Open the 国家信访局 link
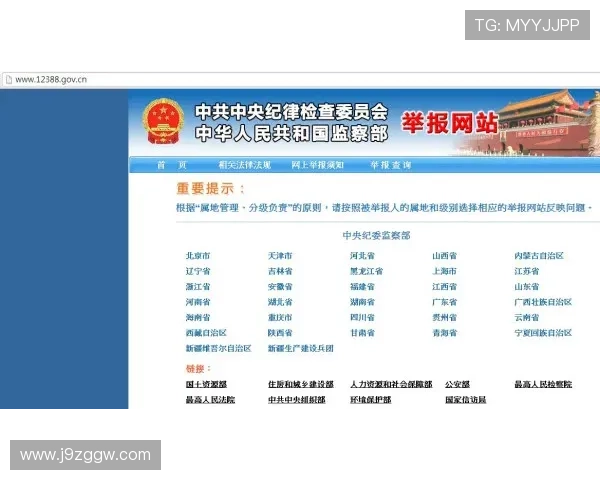The width and height of the screenshot is (600, 480). point(465,400)
